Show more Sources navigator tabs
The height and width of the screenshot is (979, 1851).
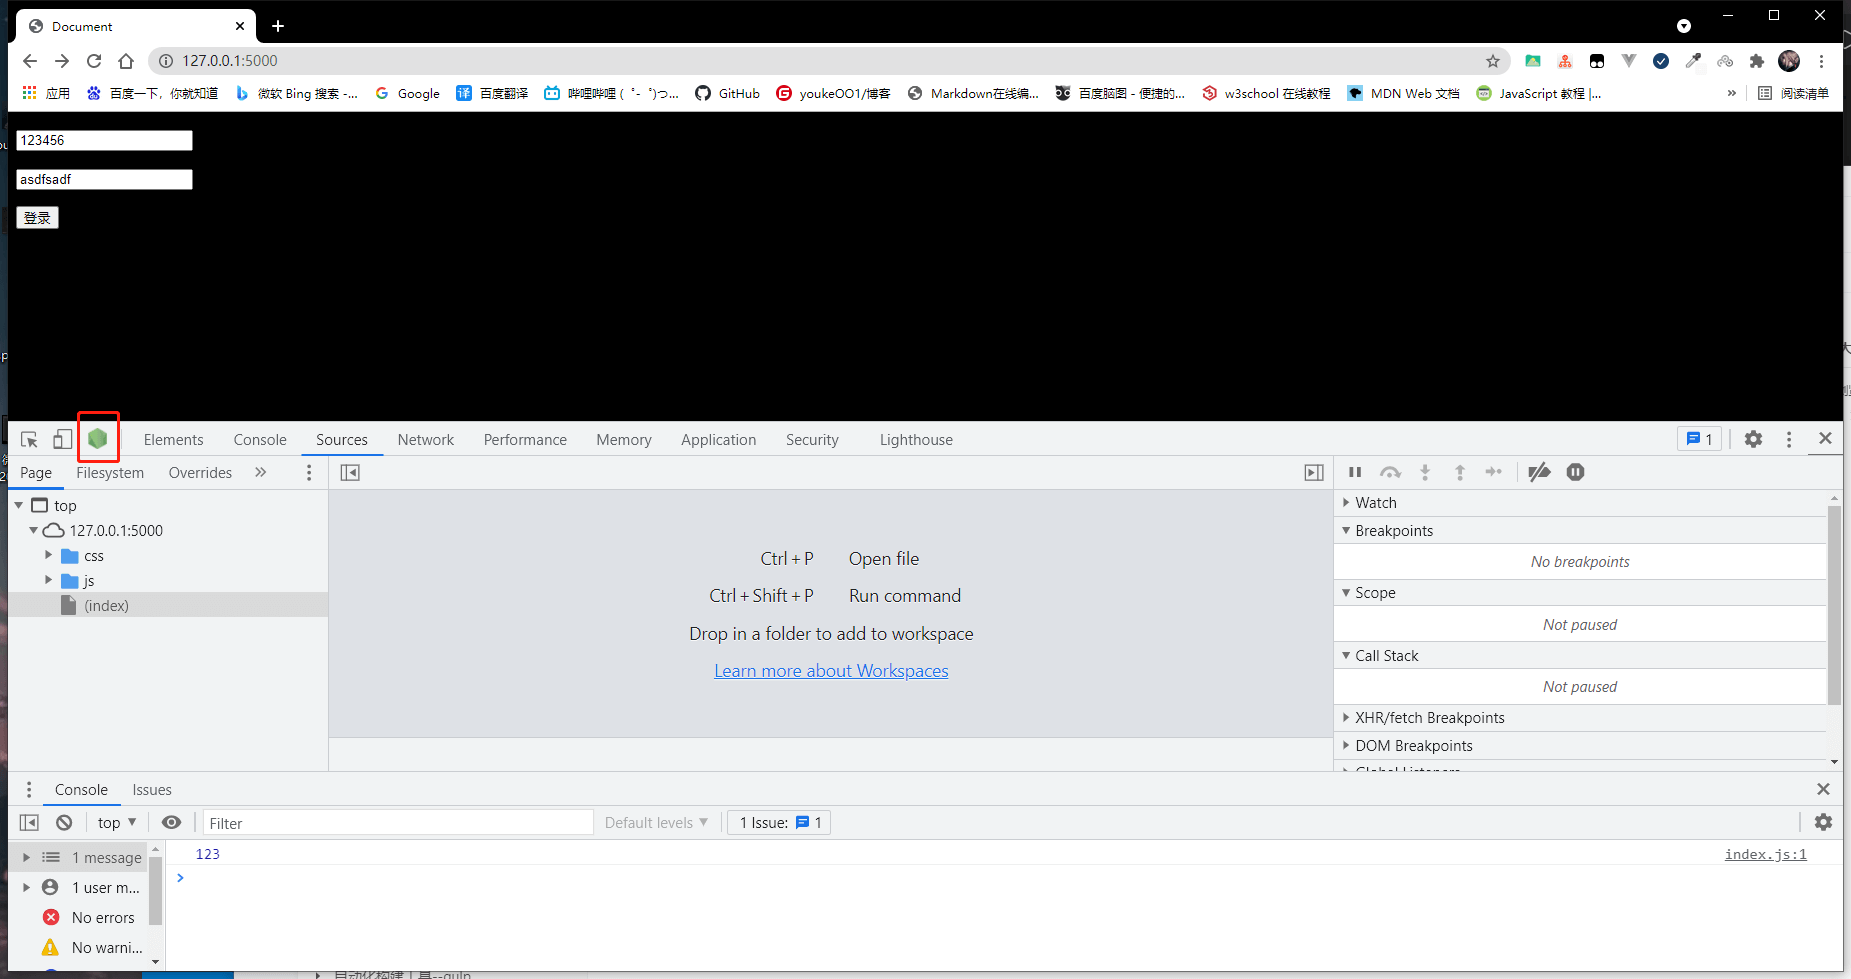click(261, 473)
